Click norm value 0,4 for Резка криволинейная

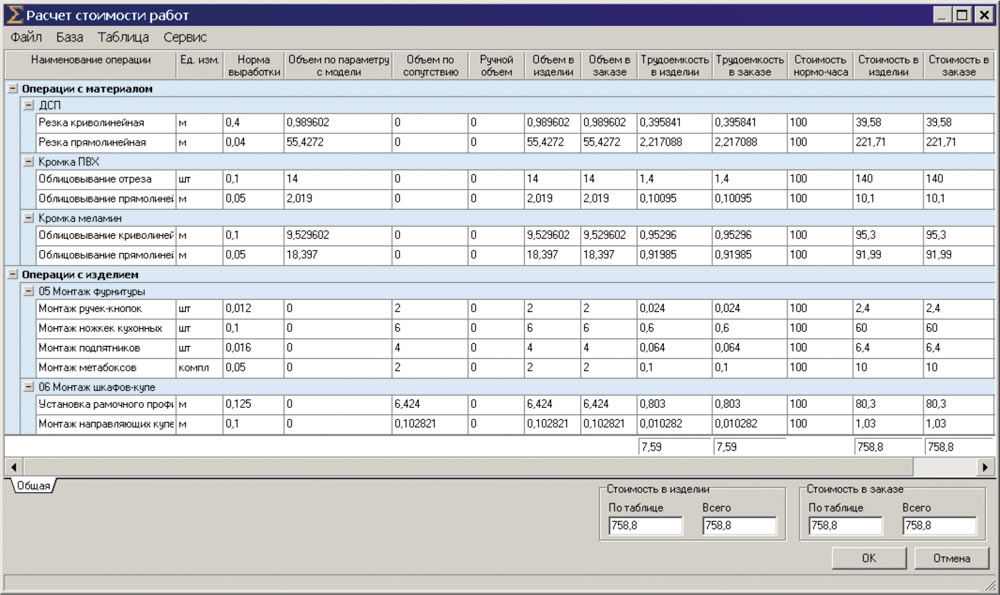click(253, 122)
